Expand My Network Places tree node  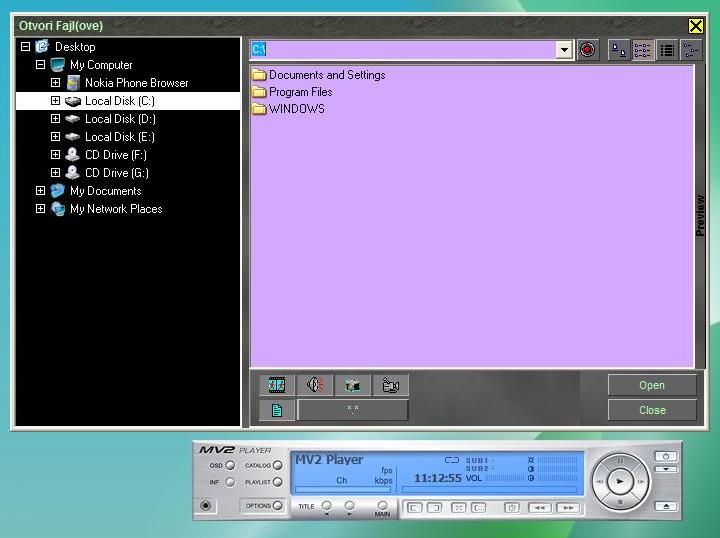[x=40, y=208]
